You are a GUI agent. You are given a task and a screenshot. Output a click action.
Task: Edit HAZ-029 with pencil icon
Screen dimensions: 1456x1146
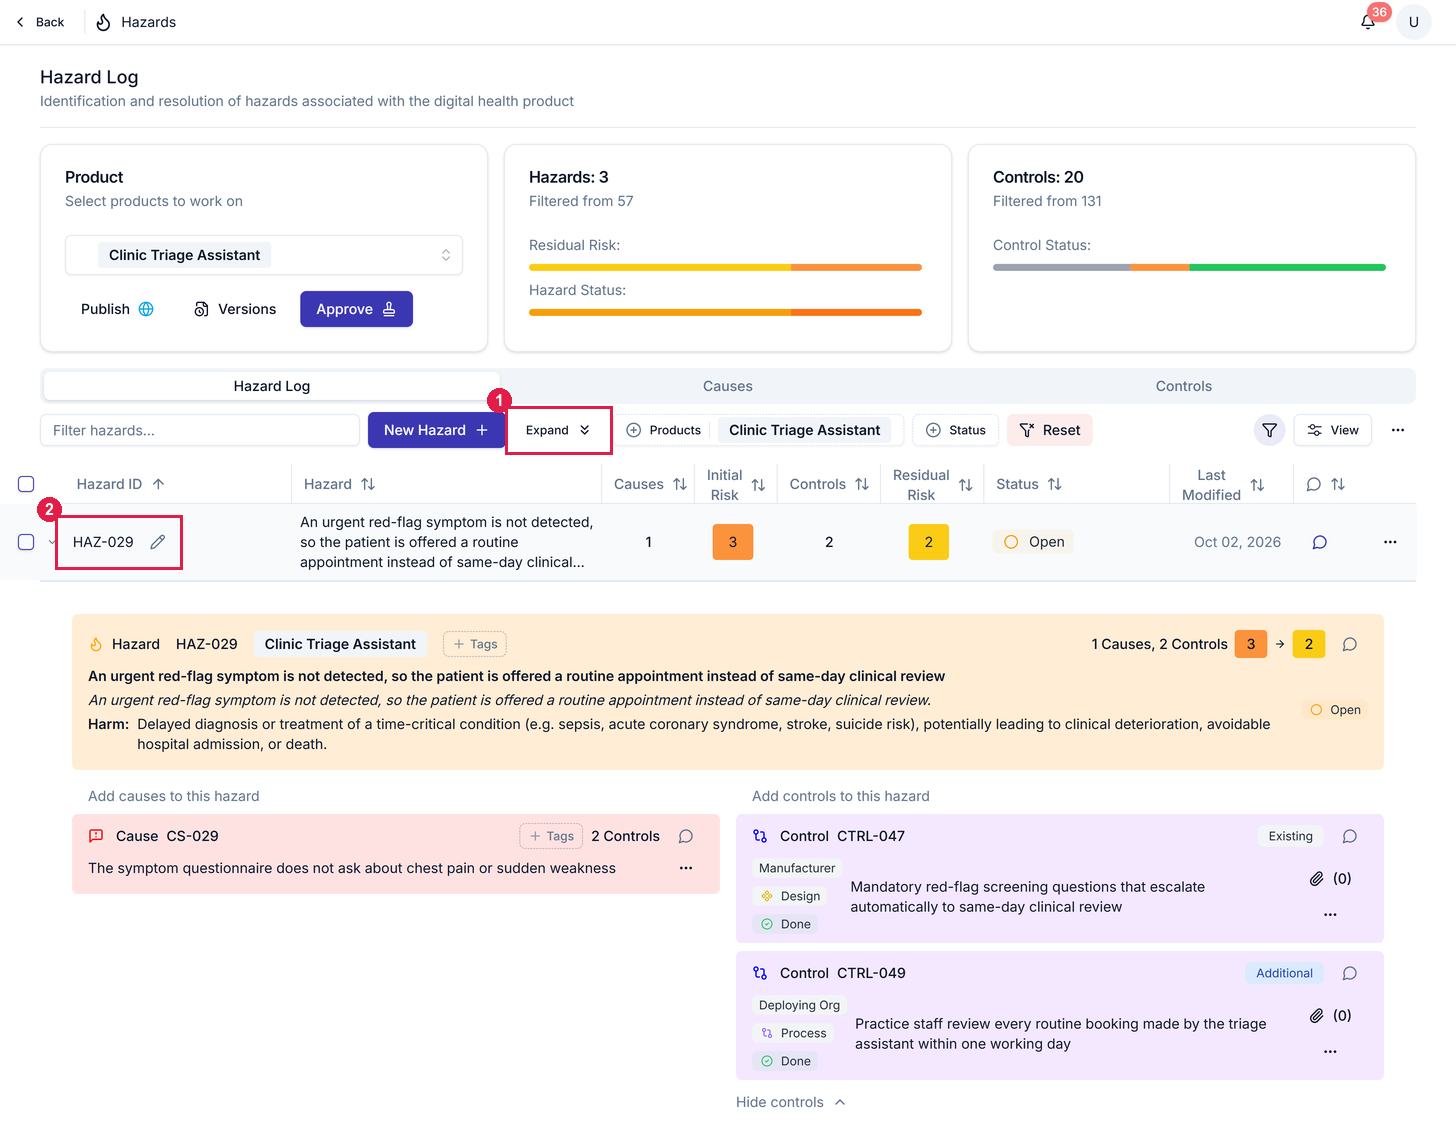pyautogui.click(x=158, y=542)
